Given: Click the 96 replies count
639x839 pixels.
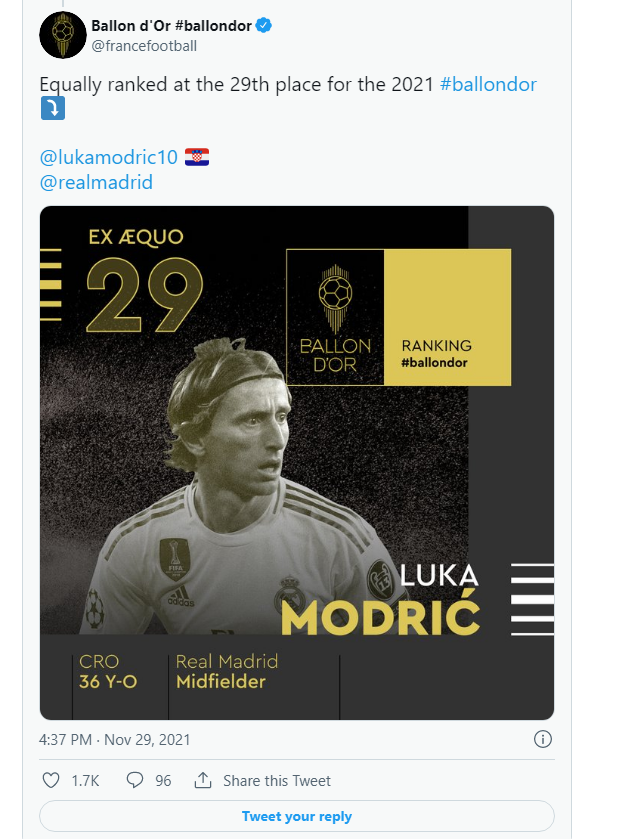Looking at the screenshot, I should click(163, 781).
